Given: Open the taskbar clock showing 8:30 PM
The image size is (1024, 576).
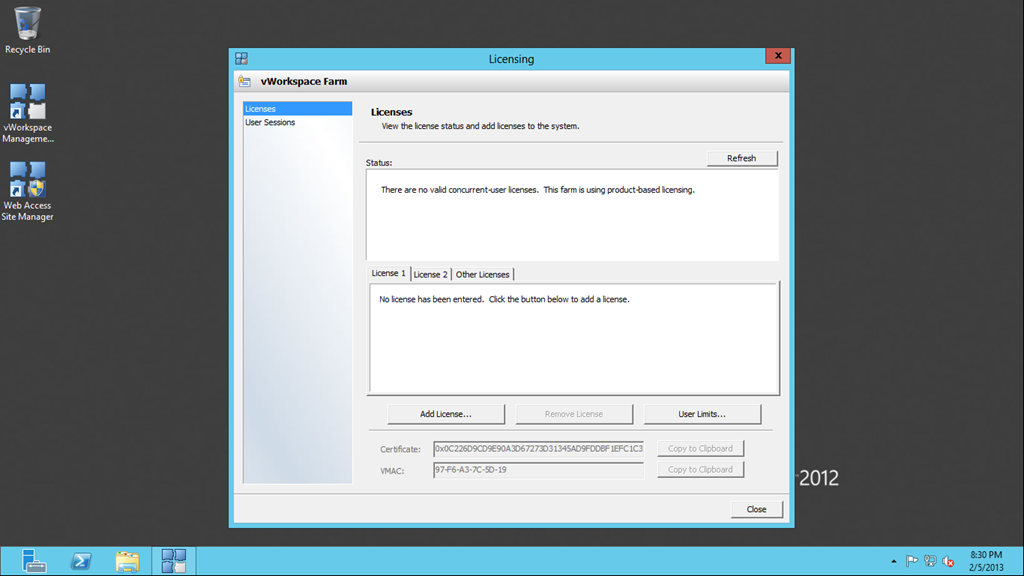Looking at the screenshot, I should (x=986, y=561).
